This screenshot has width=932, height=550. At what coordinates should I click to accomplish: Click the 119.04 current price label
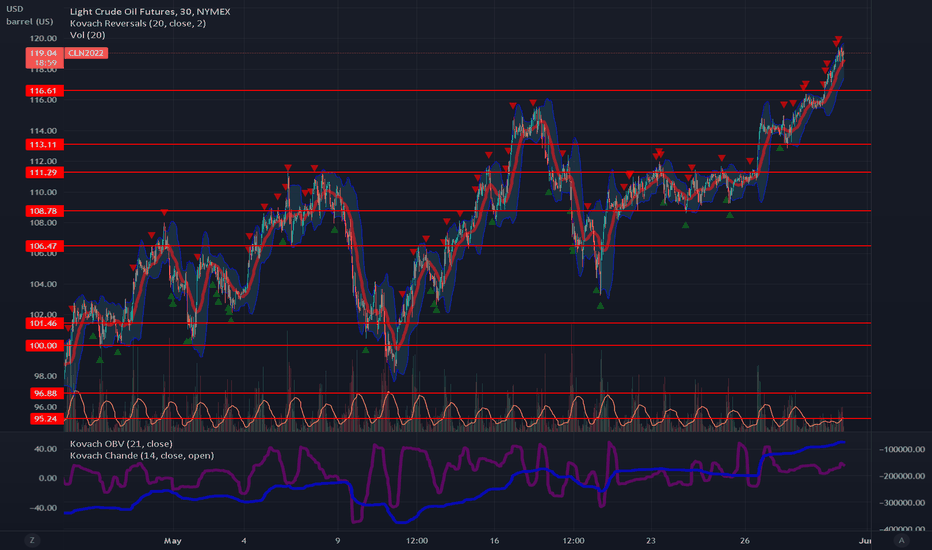(x=45, y=53)
